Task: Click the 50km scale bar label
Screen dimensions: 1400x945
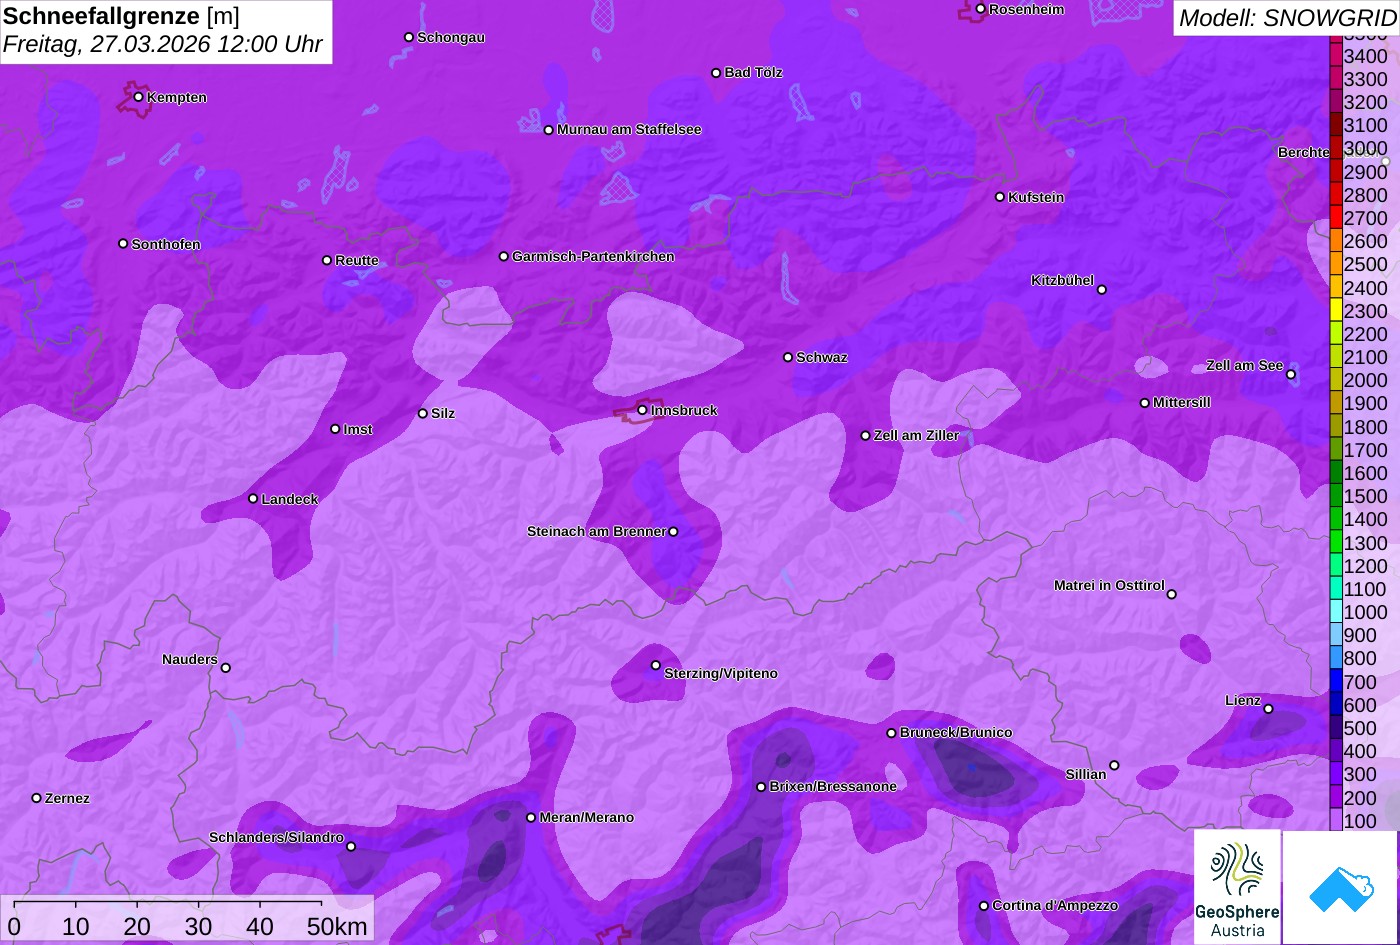Action: click(337, 927)
